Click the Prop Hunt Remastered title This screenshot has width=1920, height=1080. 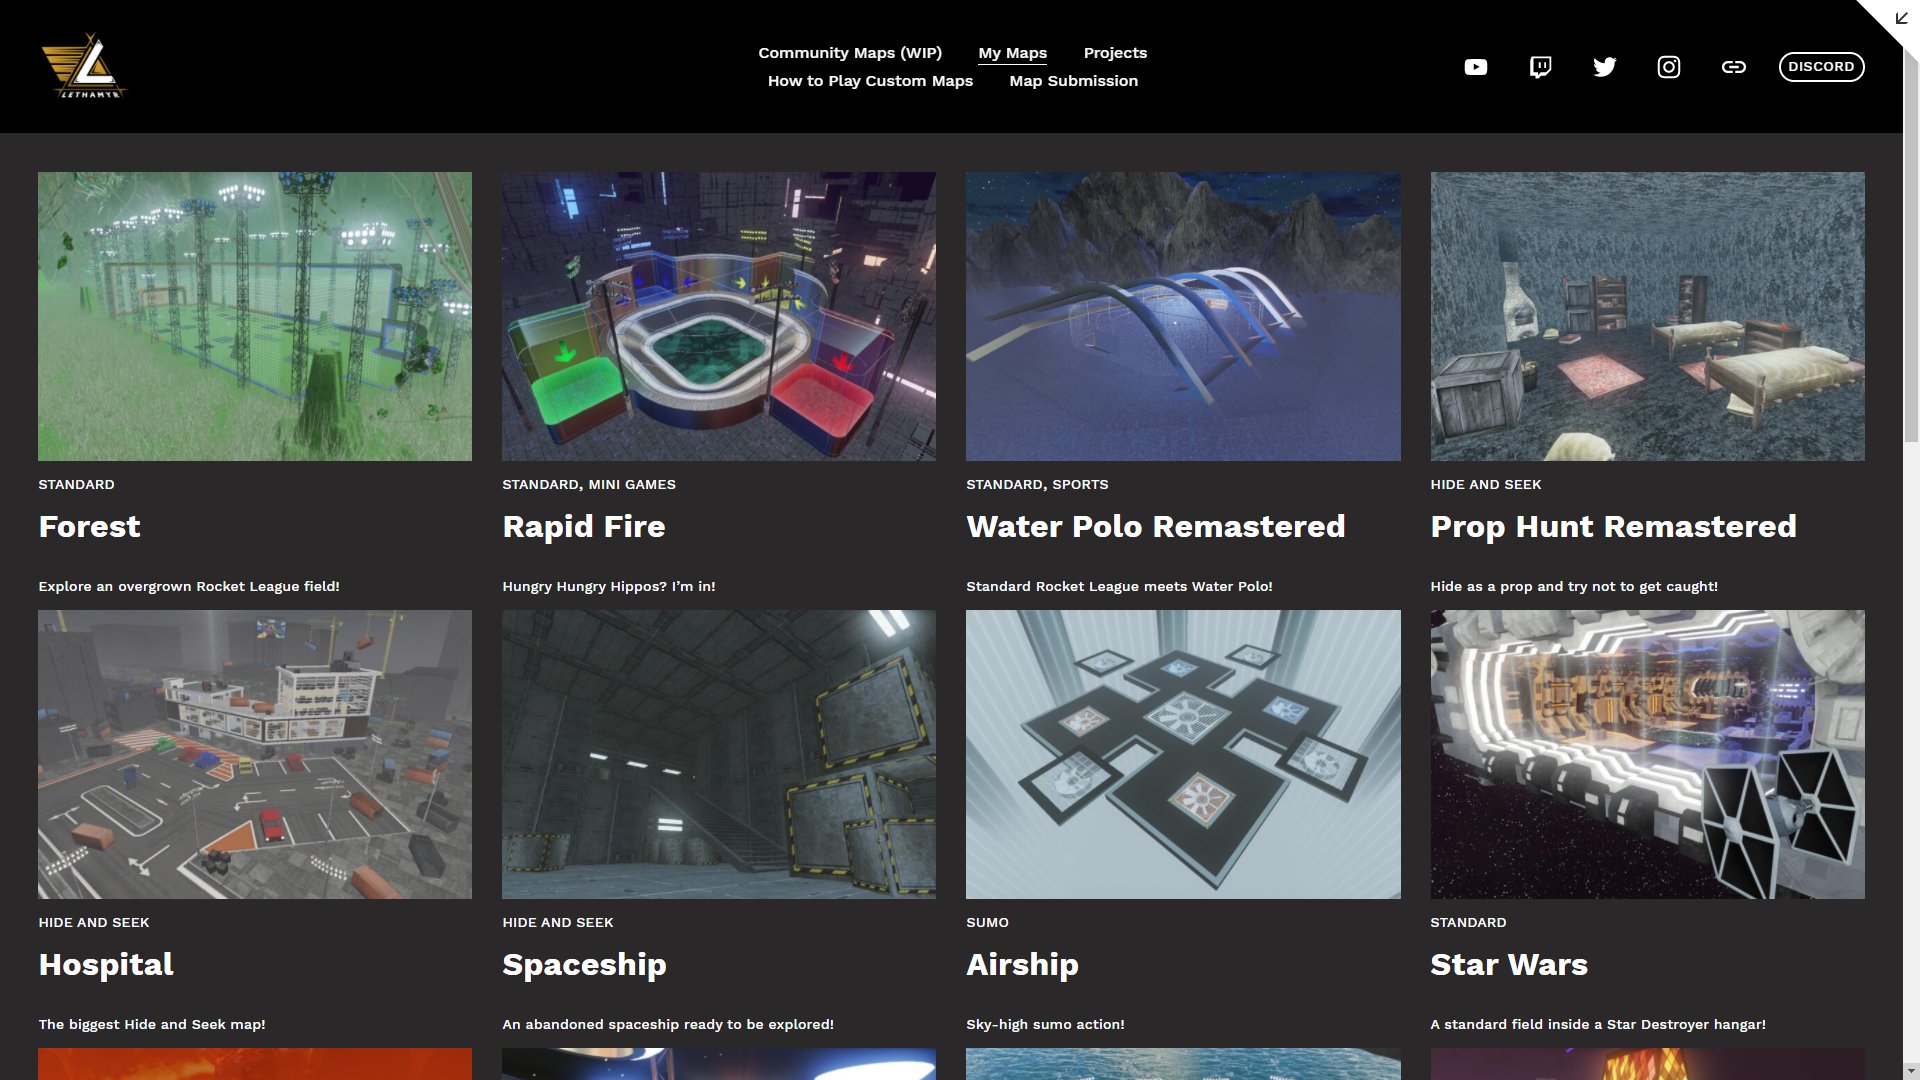tap(1613, 527)
